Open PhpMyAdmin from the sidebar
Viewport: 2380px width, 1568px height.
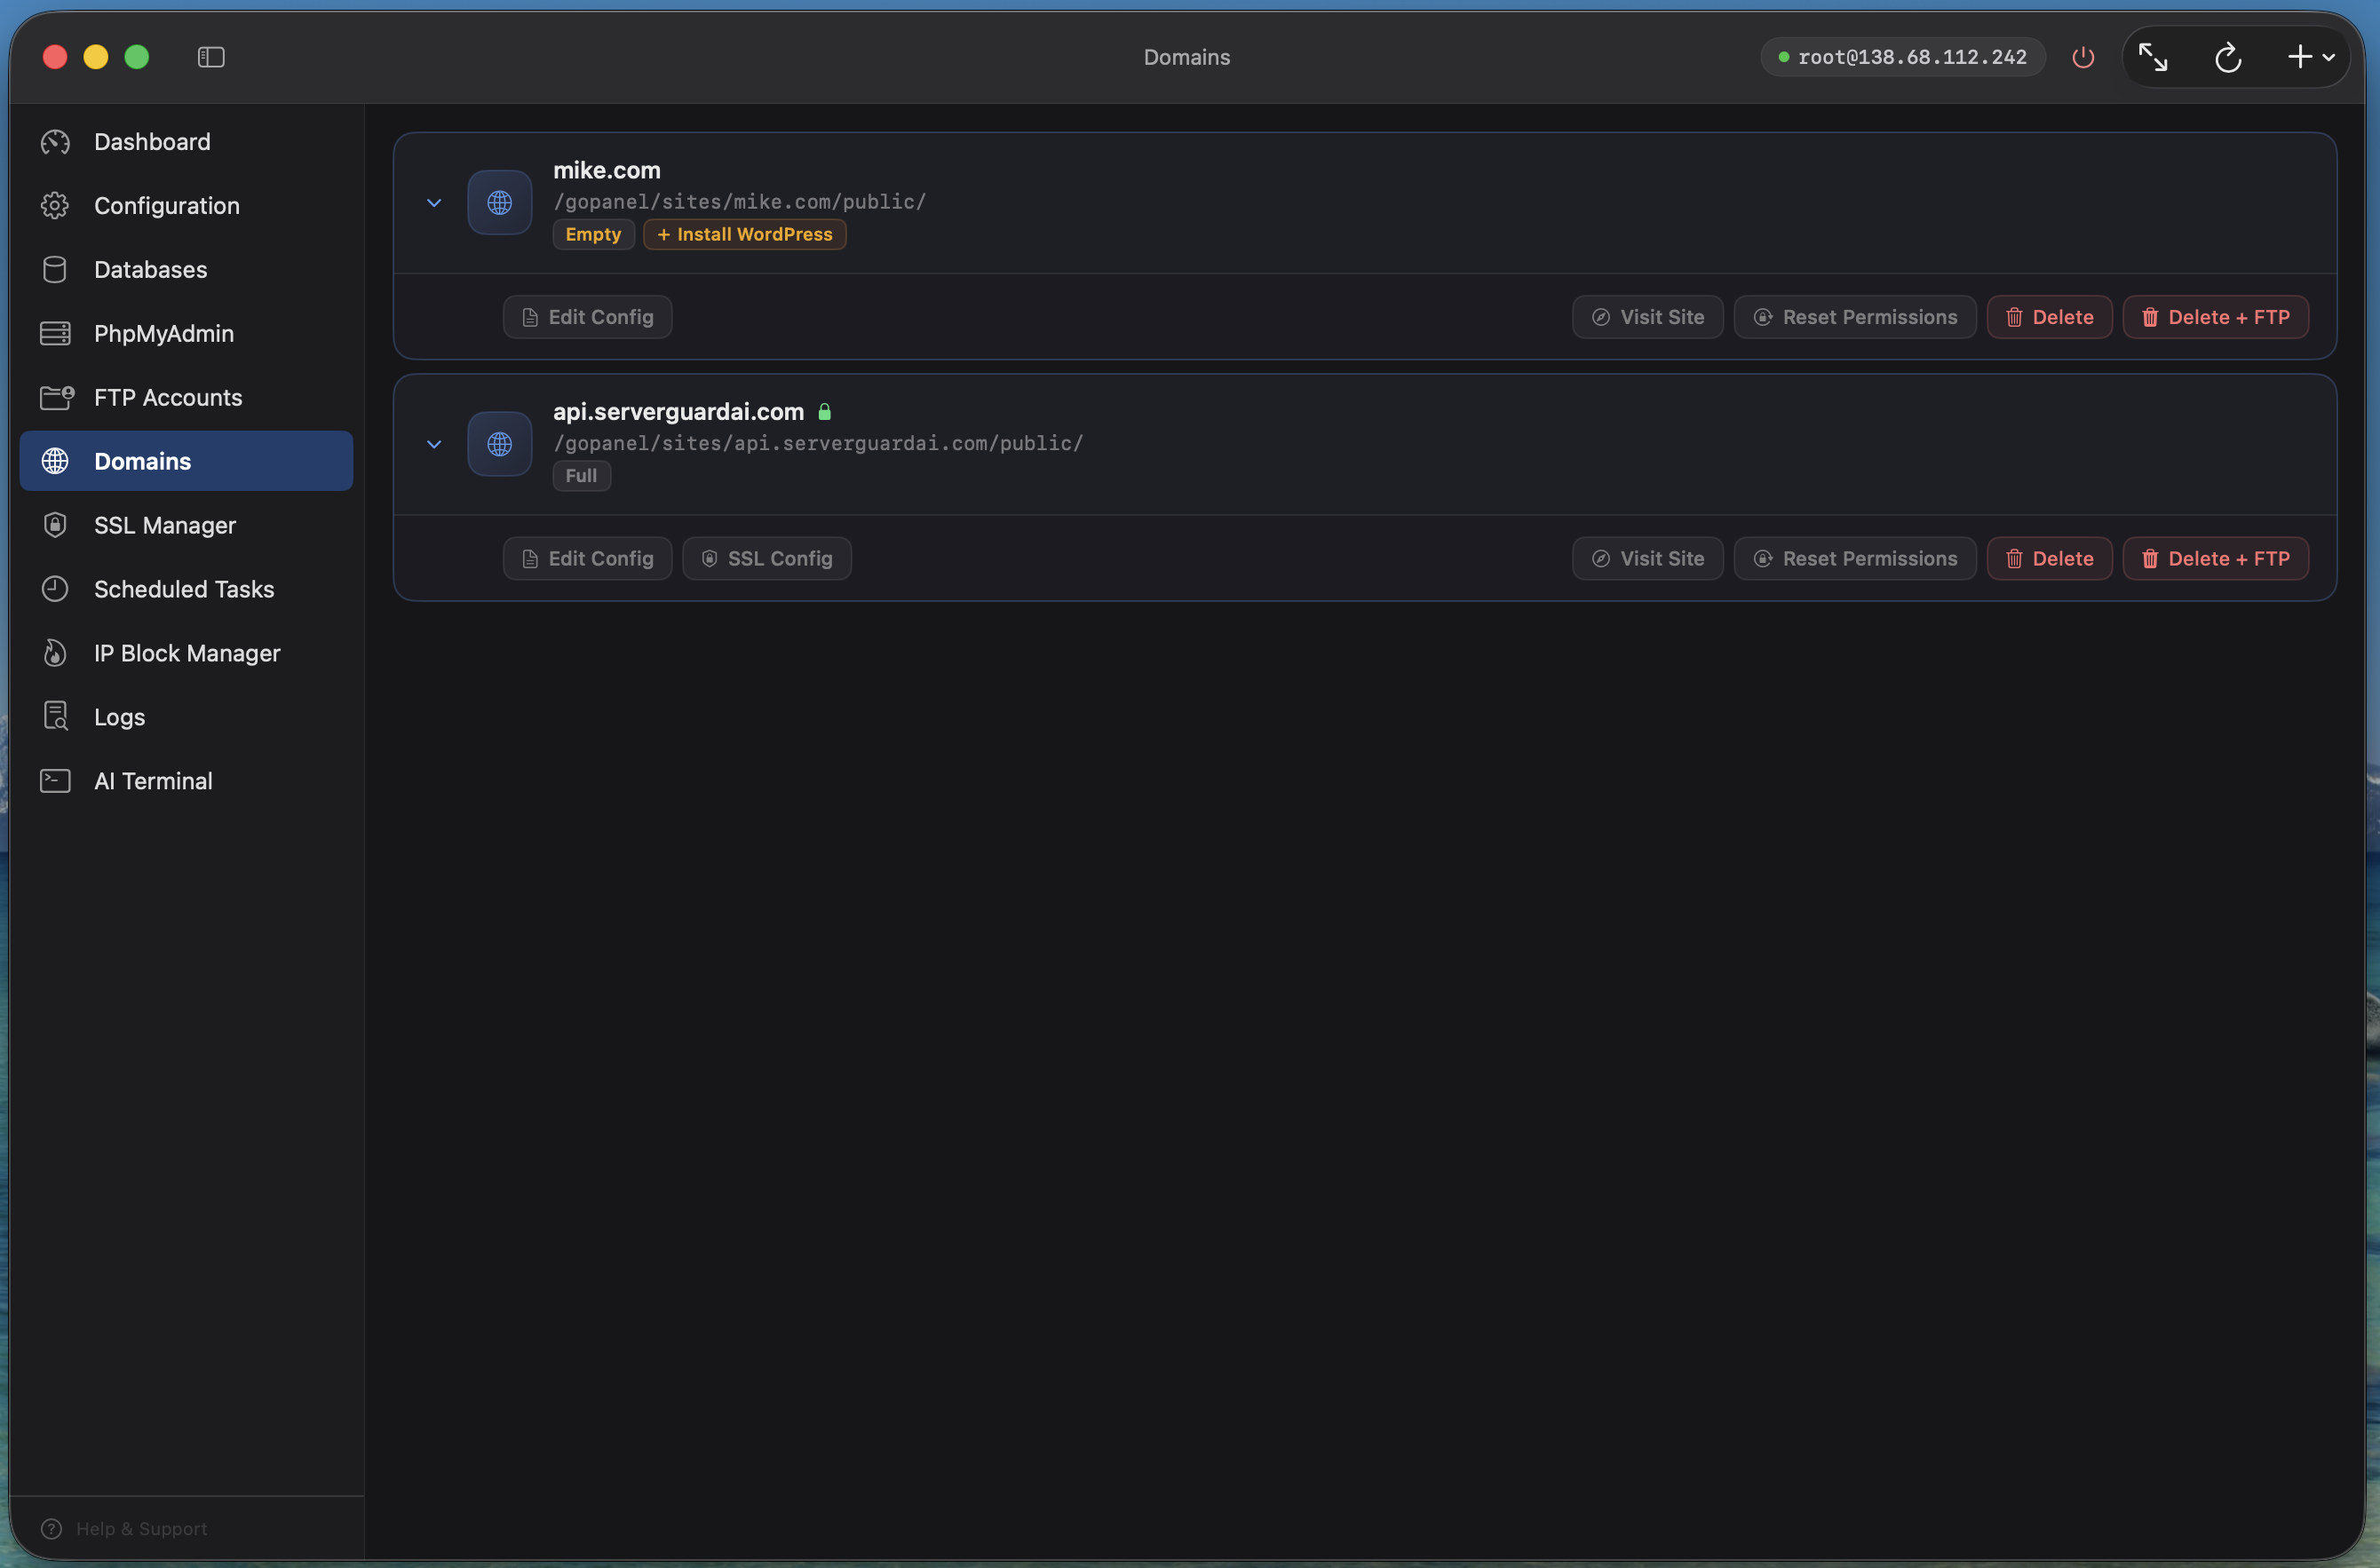[x=163, y=333]
